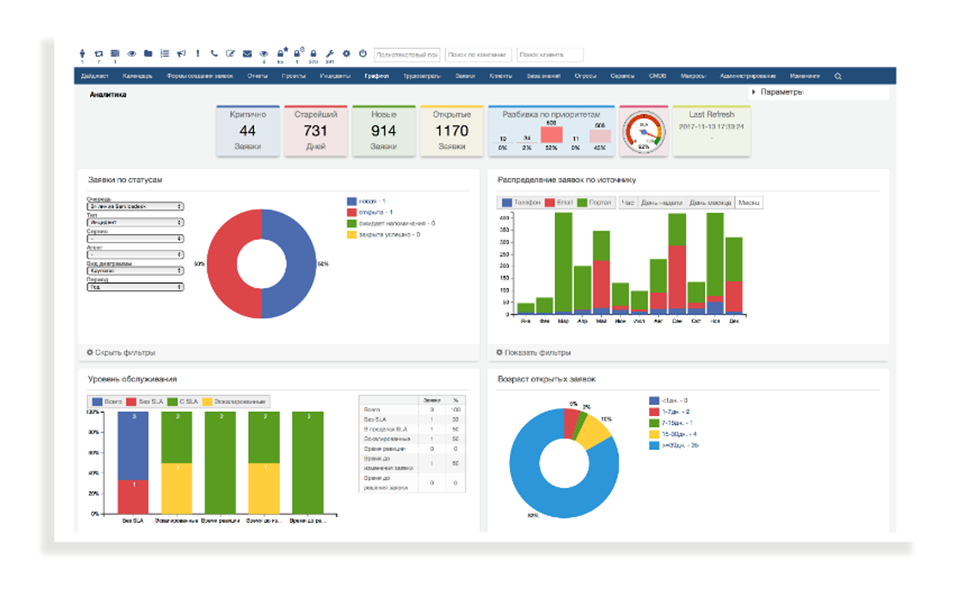Click the Скрыть фильтры link
The height and width of the screenshot is (593, 956).
point(121,353)
